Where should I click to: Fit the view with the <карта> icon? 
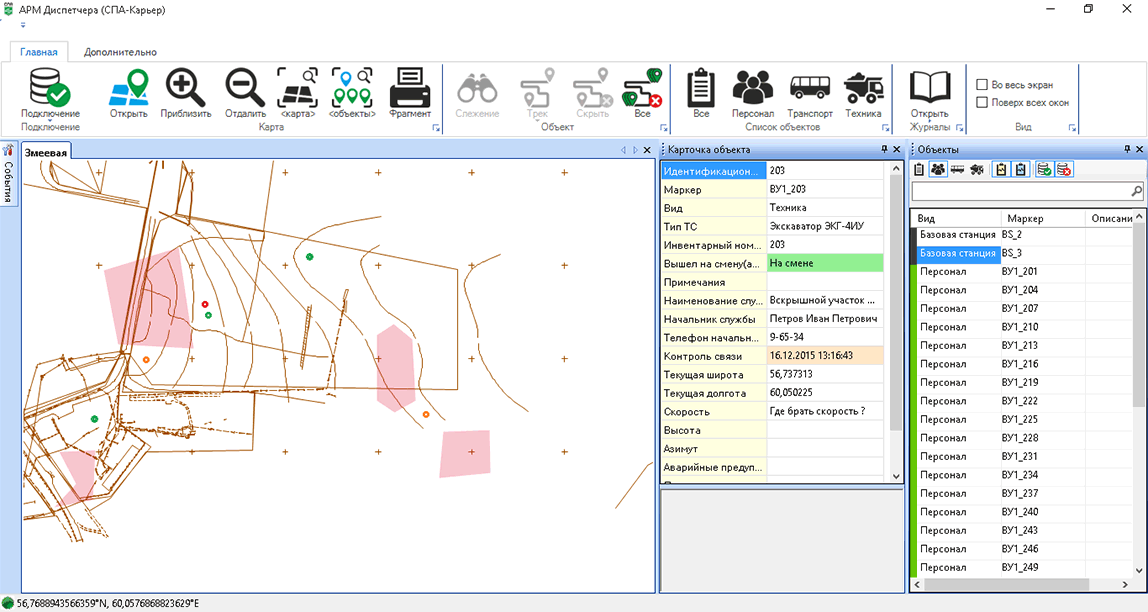tap(297, 87)
